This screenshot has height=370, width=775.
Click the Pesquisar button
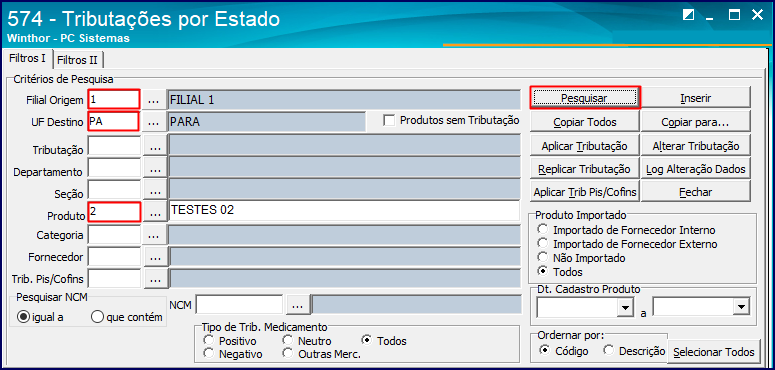coord(585,98)
